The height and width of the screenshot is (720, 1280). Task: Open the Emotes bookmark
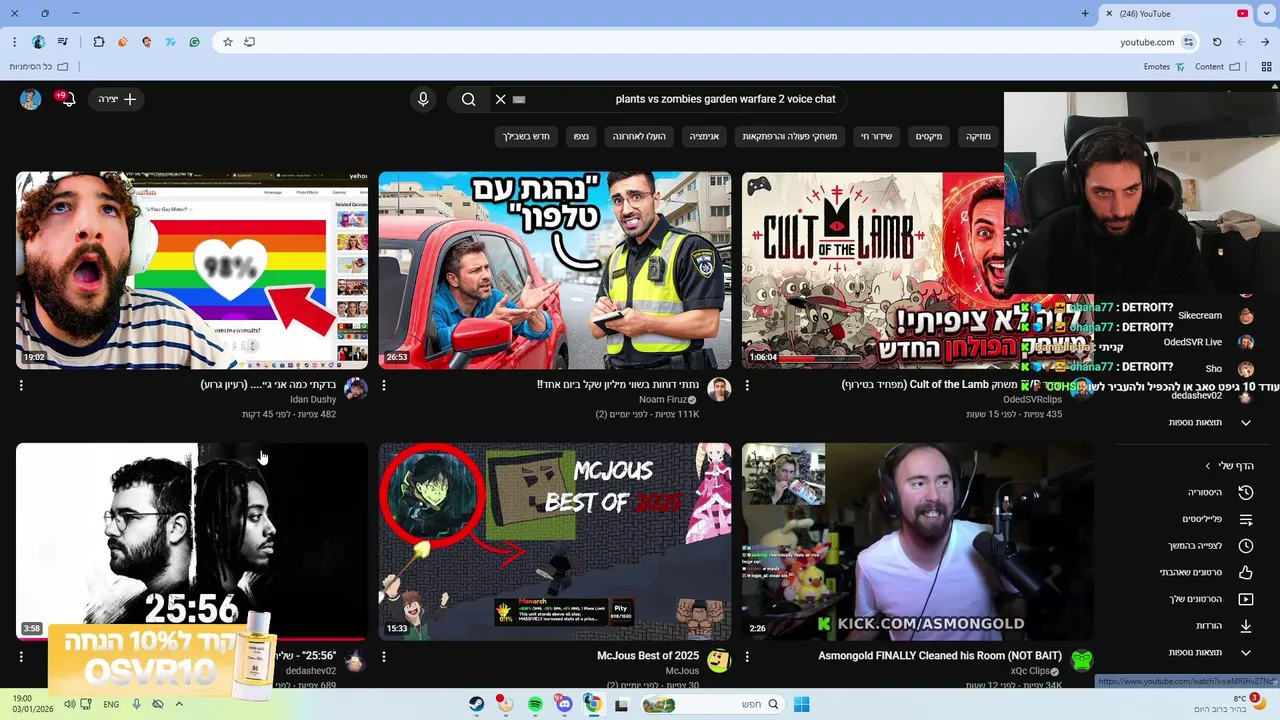pyautogui.click(x=1164, y=67)
